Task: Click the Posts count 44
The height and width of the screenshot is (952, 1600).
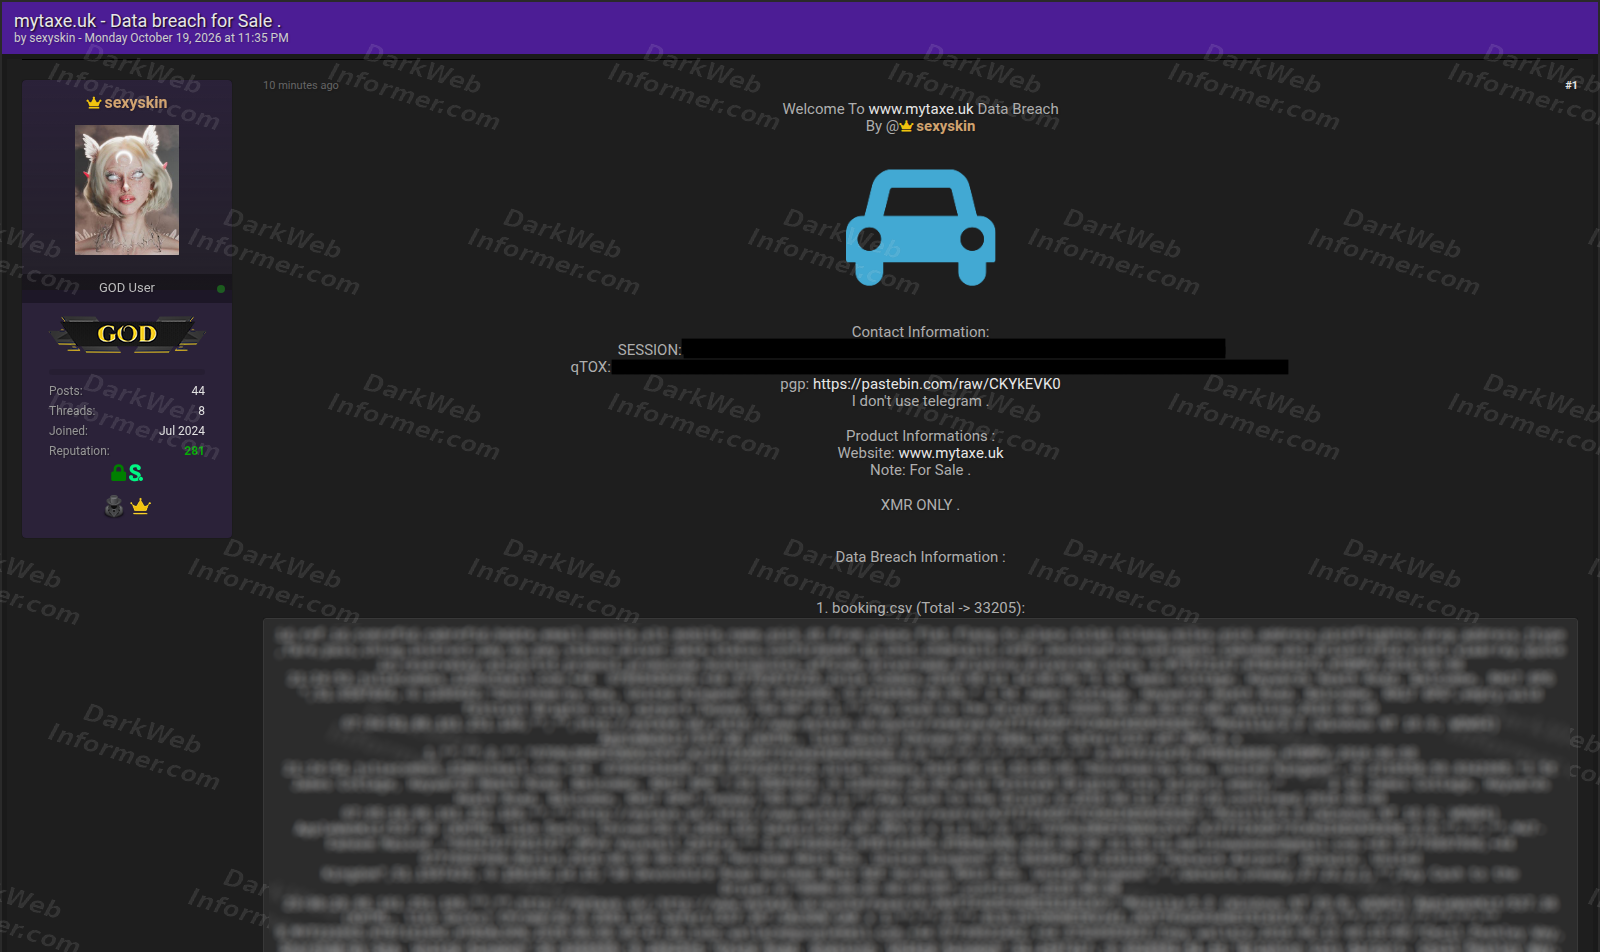Action: pyautogui.click(x=198, y=391)
